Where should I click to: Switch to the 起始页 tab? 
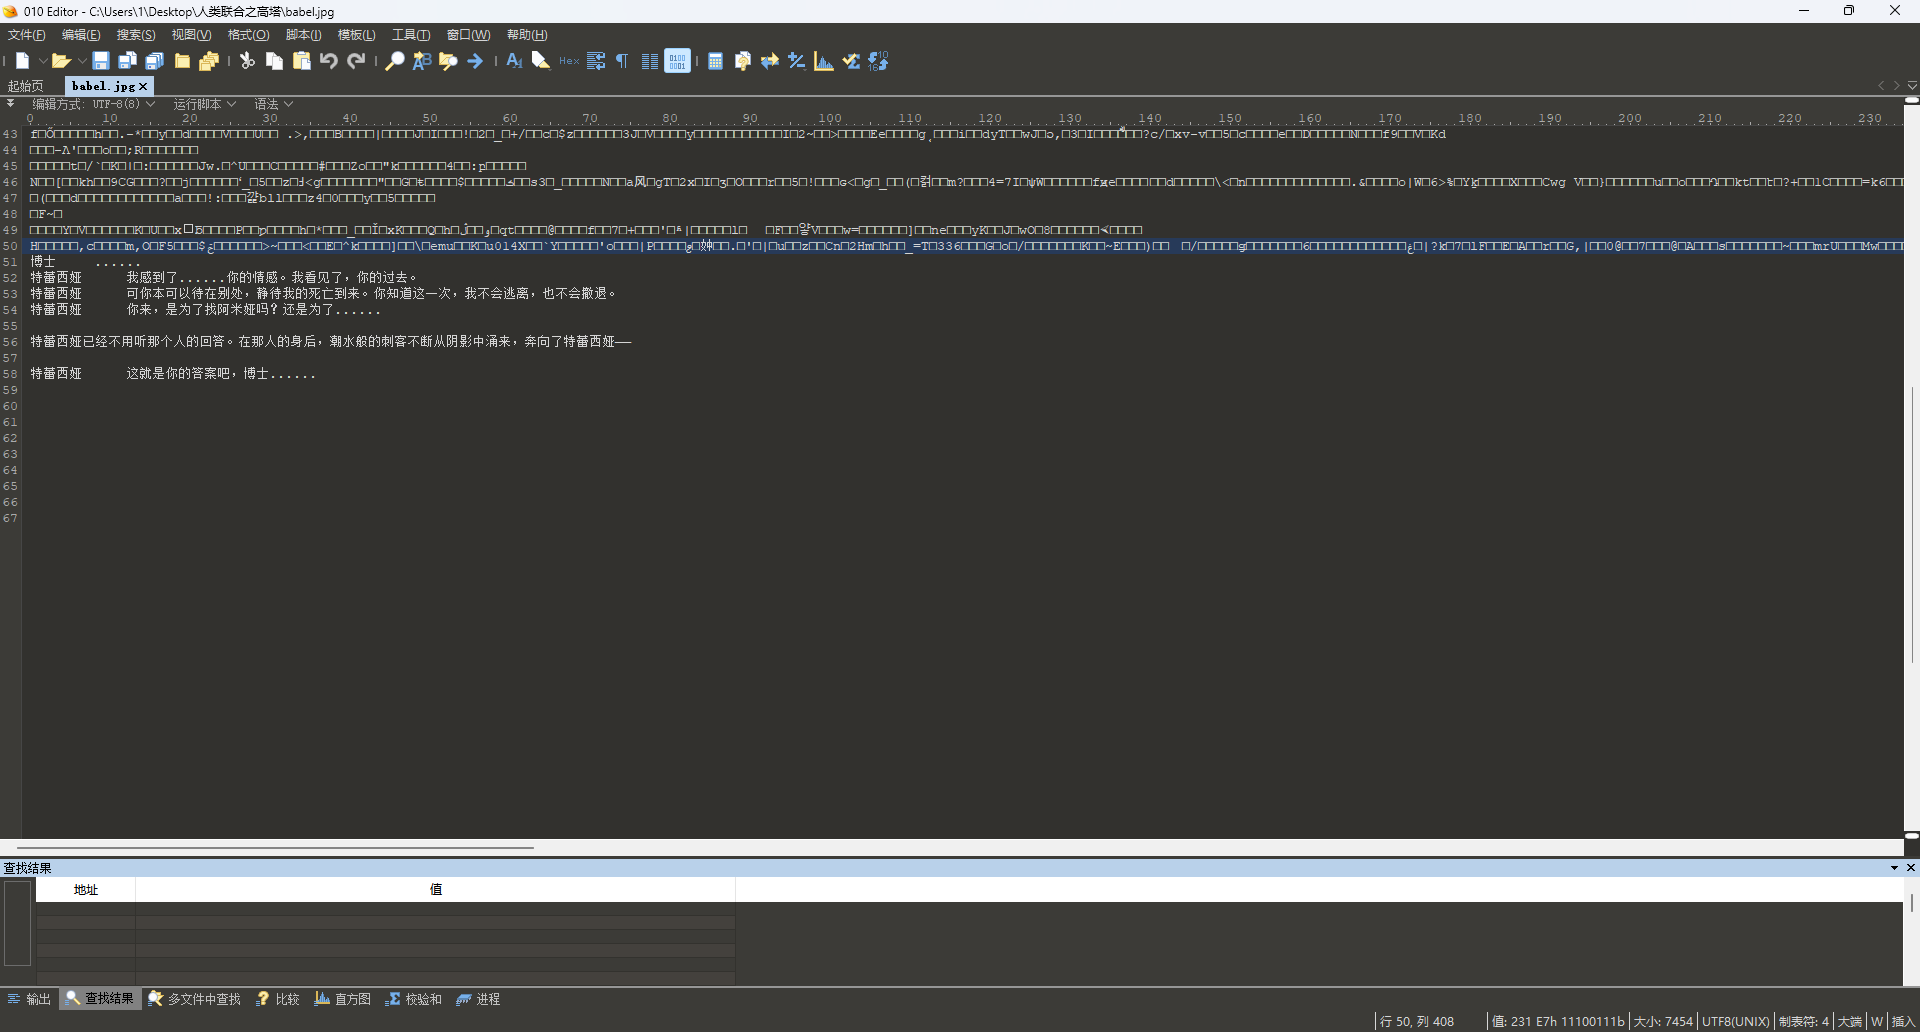[x=26, y=87]
